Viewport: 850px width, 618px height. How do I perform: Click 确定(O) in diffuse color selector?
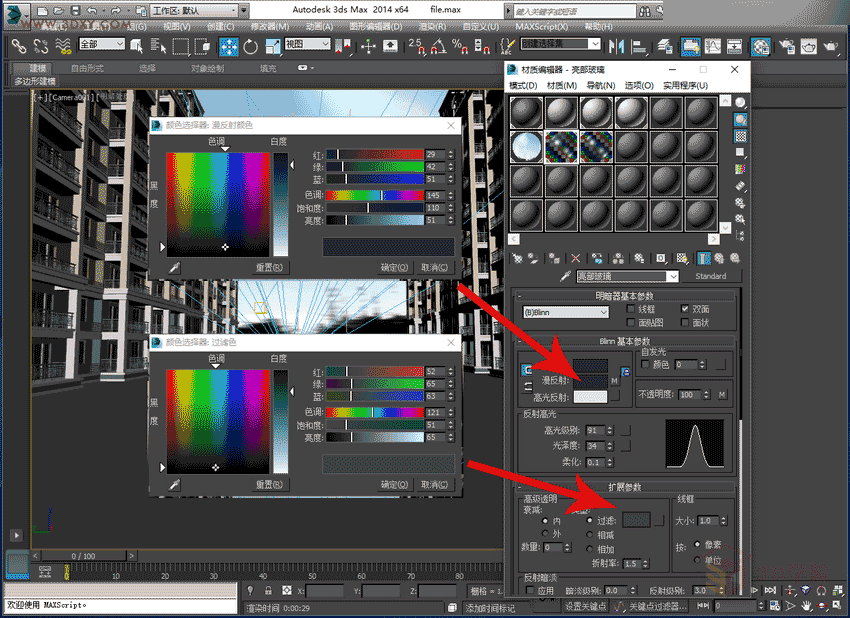pyautogui.click(x=394, y=267)
